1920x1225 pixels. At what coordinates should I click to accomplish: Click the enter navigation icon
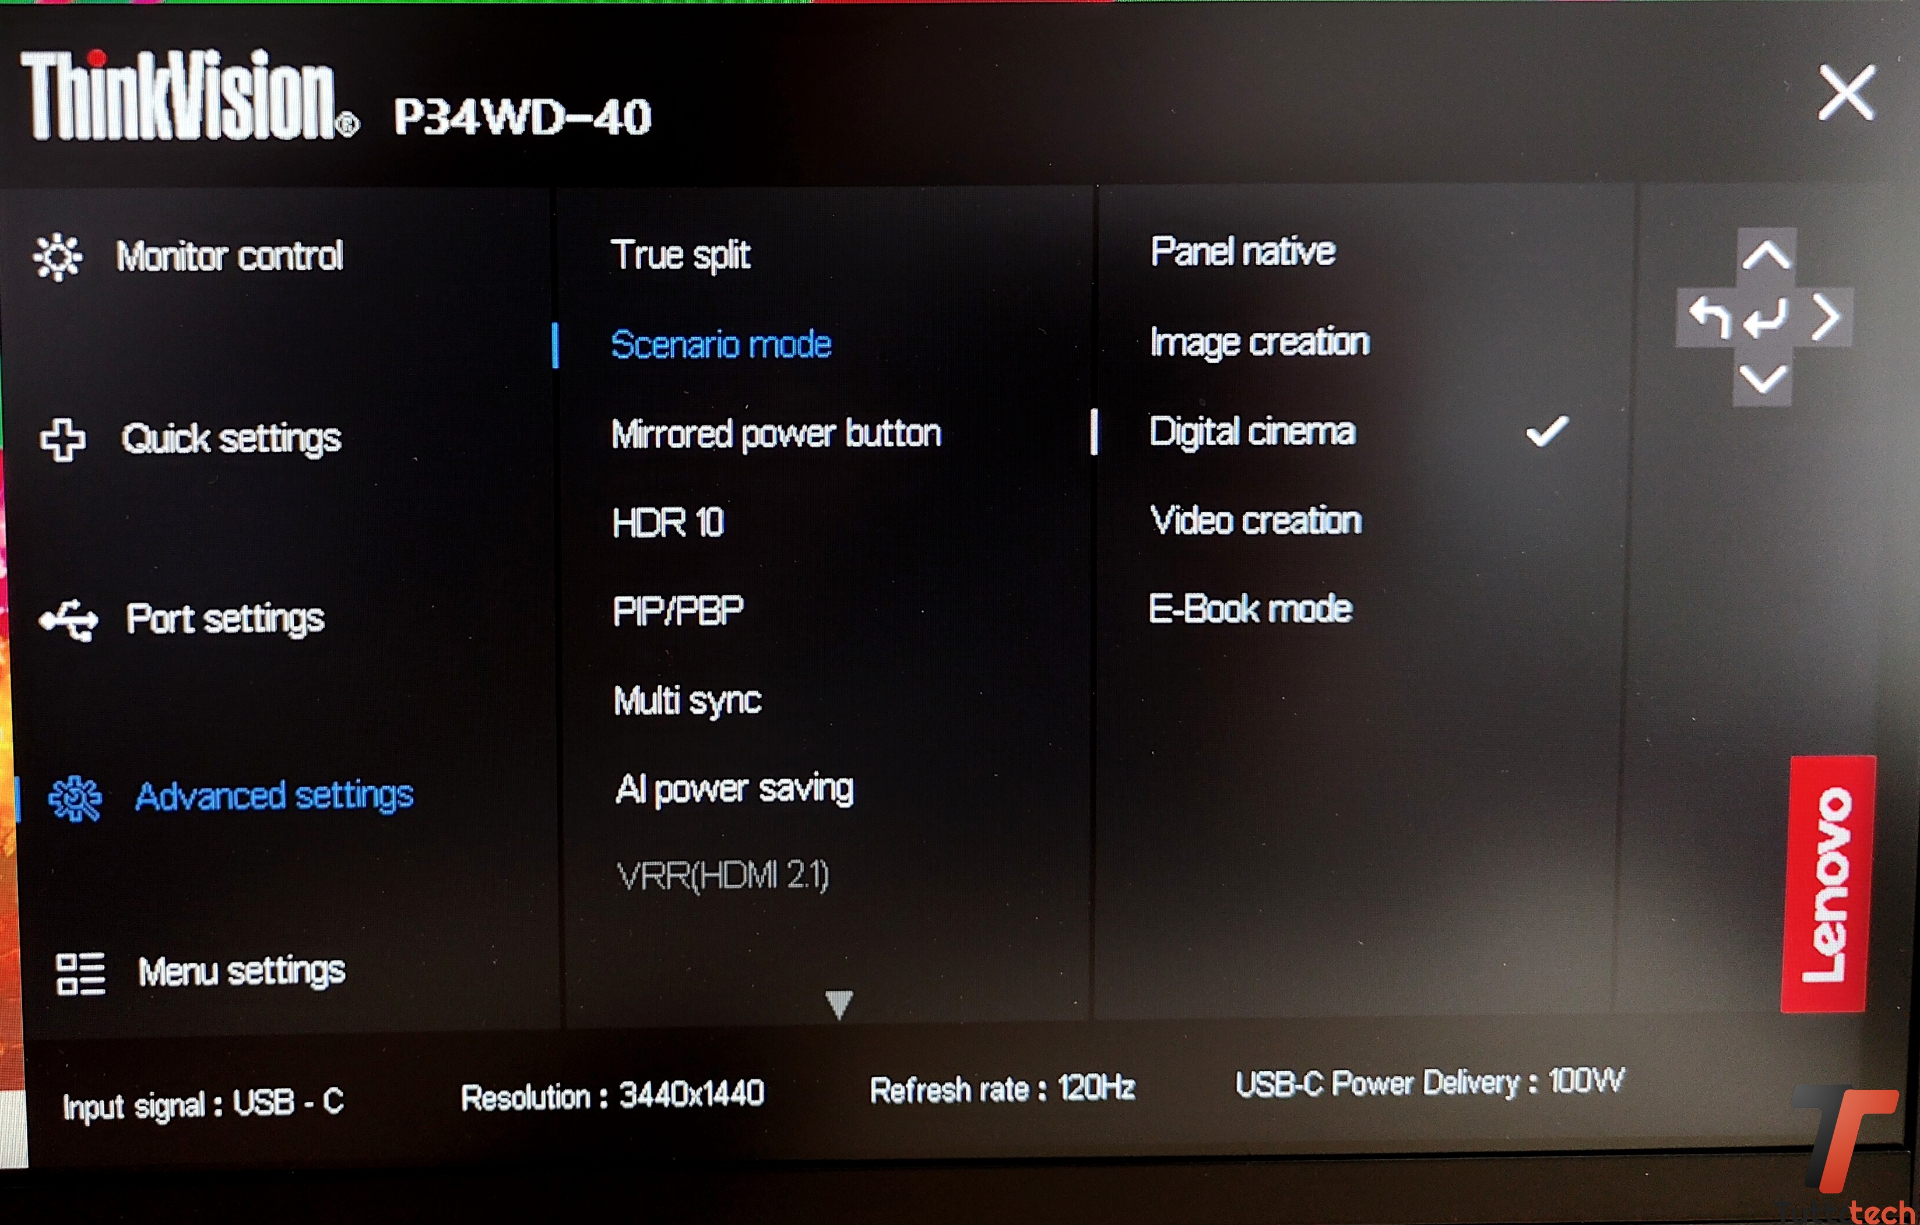[x=1765, y=320]
